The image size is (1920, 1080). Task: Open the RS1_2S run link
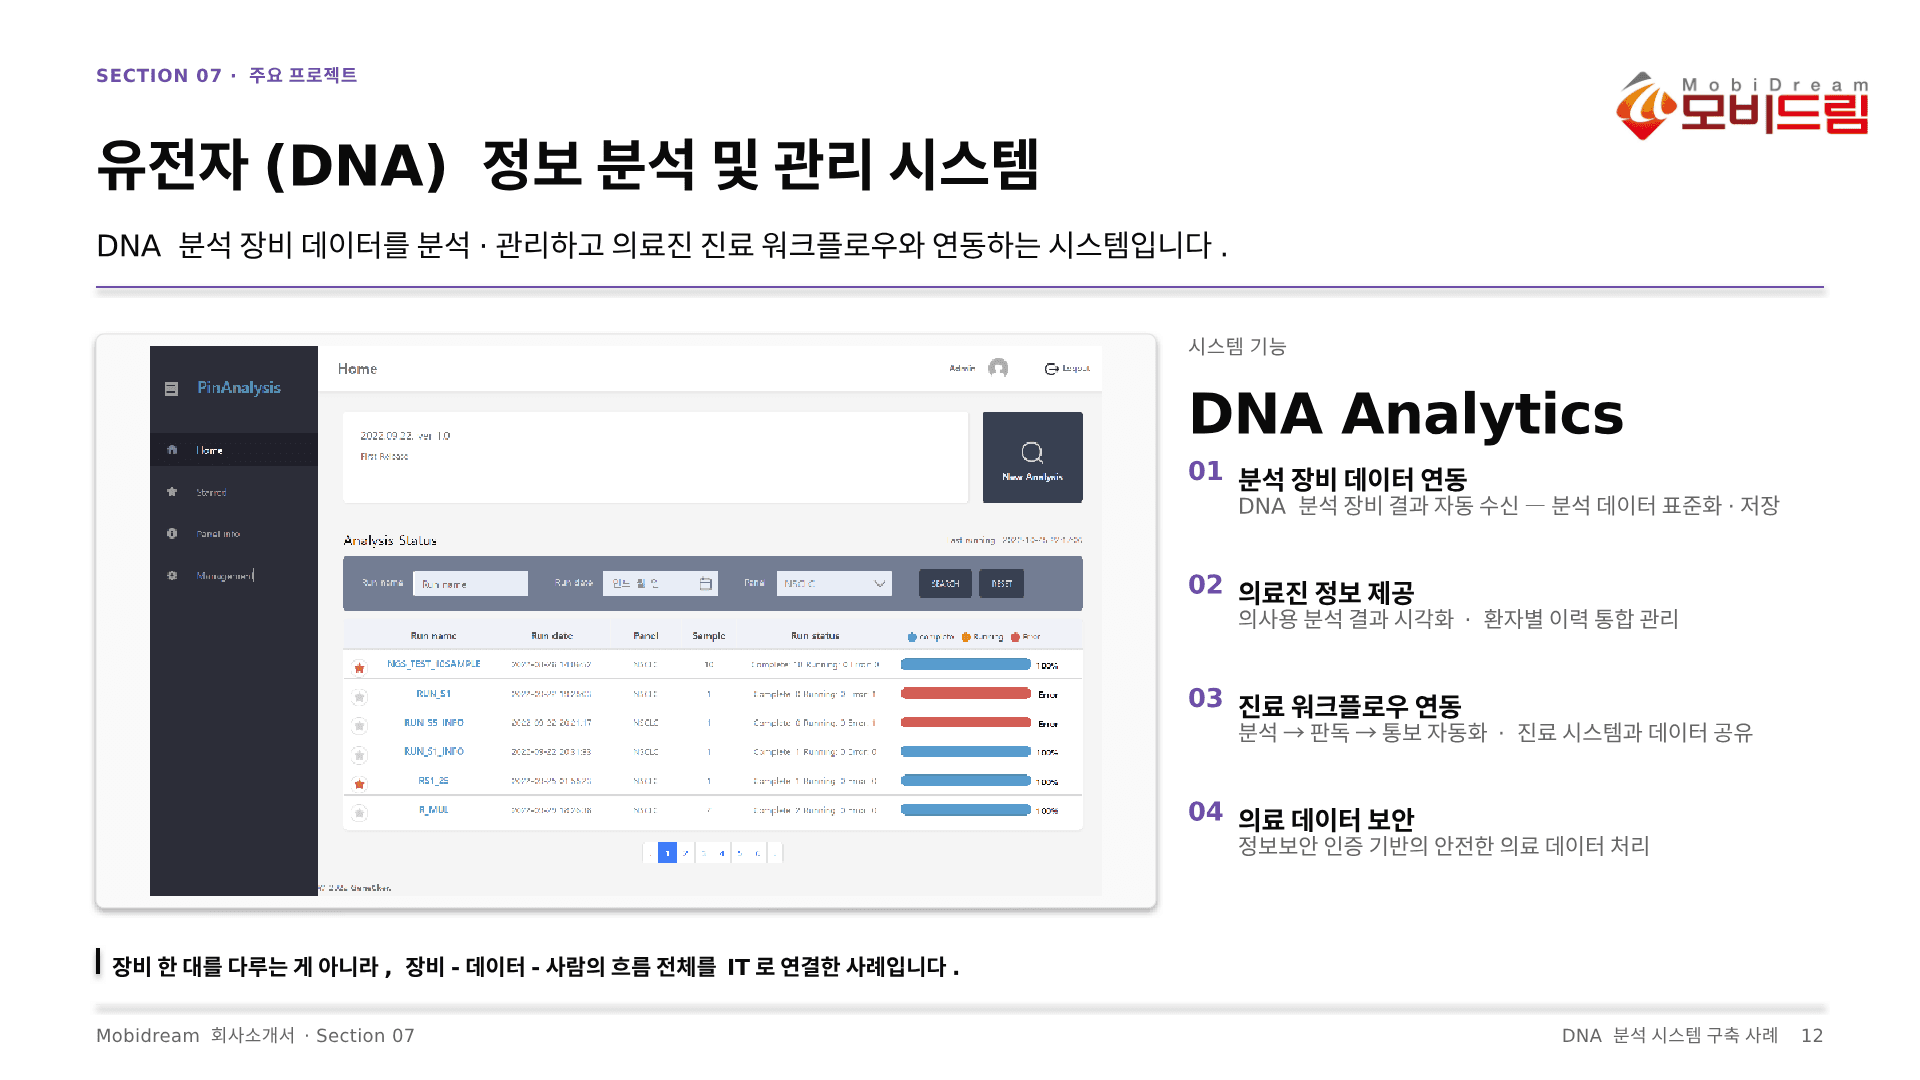tap(434, 781)
